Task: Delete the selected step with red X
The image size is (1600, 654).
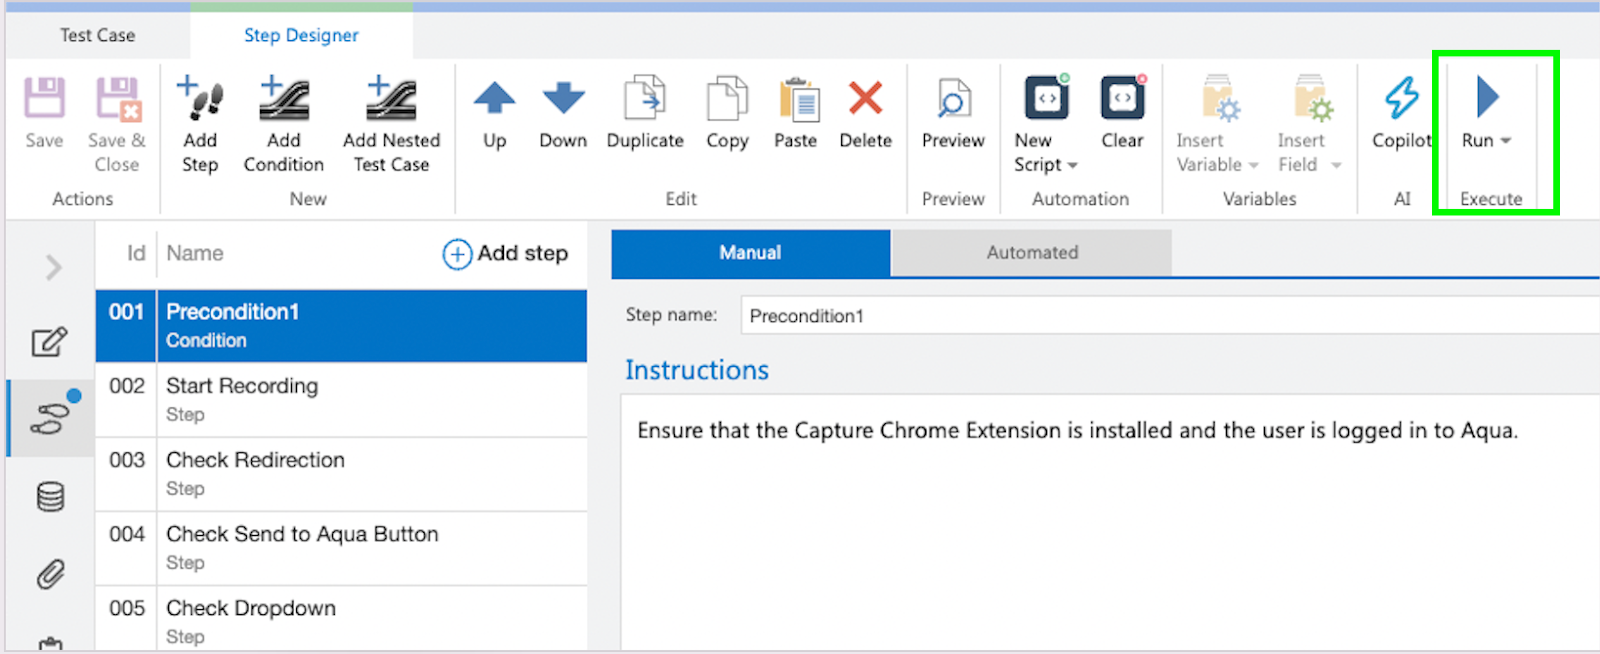Action: (865, 100)
